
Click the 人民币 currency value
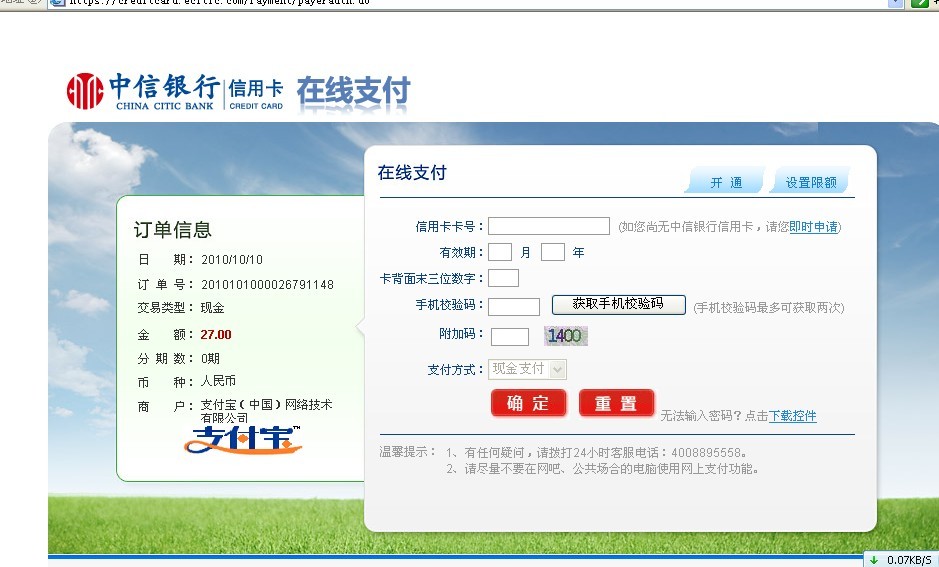point(218,381)
